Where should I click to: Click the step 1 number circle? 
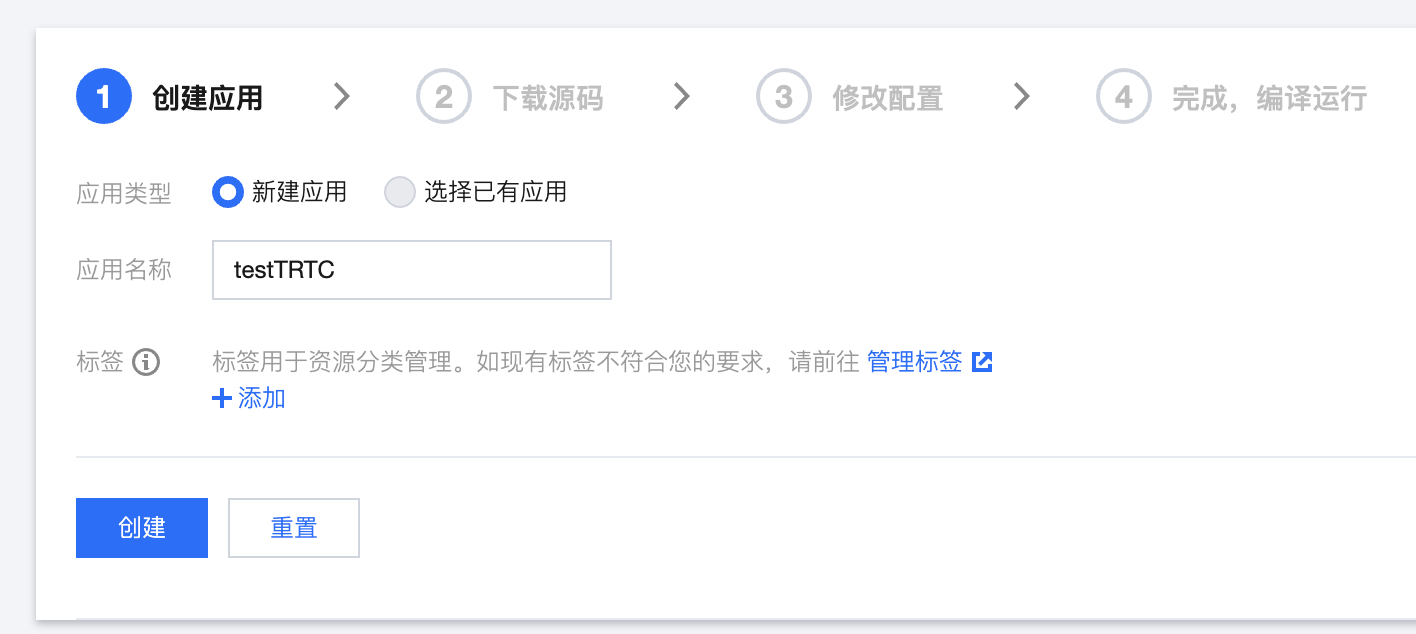[104, 97]
